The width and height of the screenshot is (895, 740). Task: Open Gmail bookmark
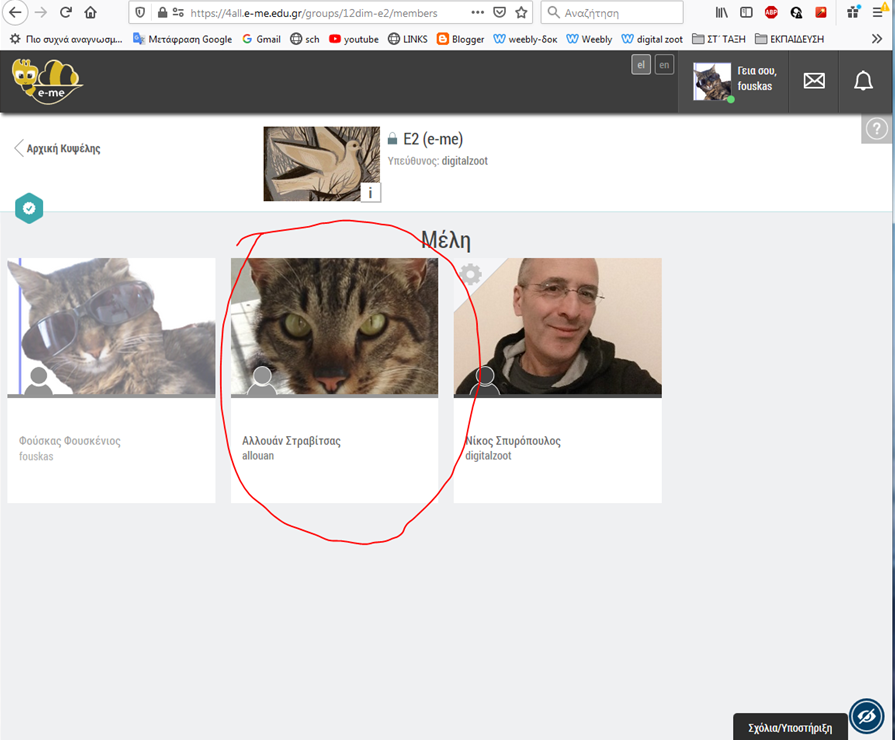pyautogui.click(x=261, y=39)
